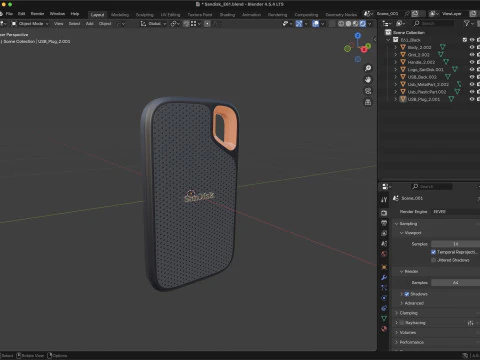This screenshot has height=360, width=480.
Task: Open the Modifiers wrench tab icon
Action: pyautogui.click(x=384, y=277)
